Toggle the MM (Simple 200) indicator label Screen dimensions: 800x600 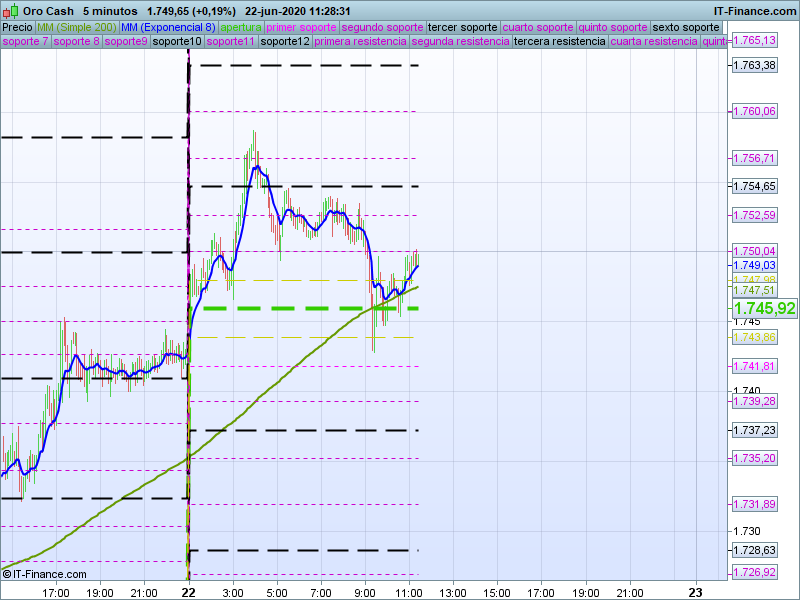76,27
